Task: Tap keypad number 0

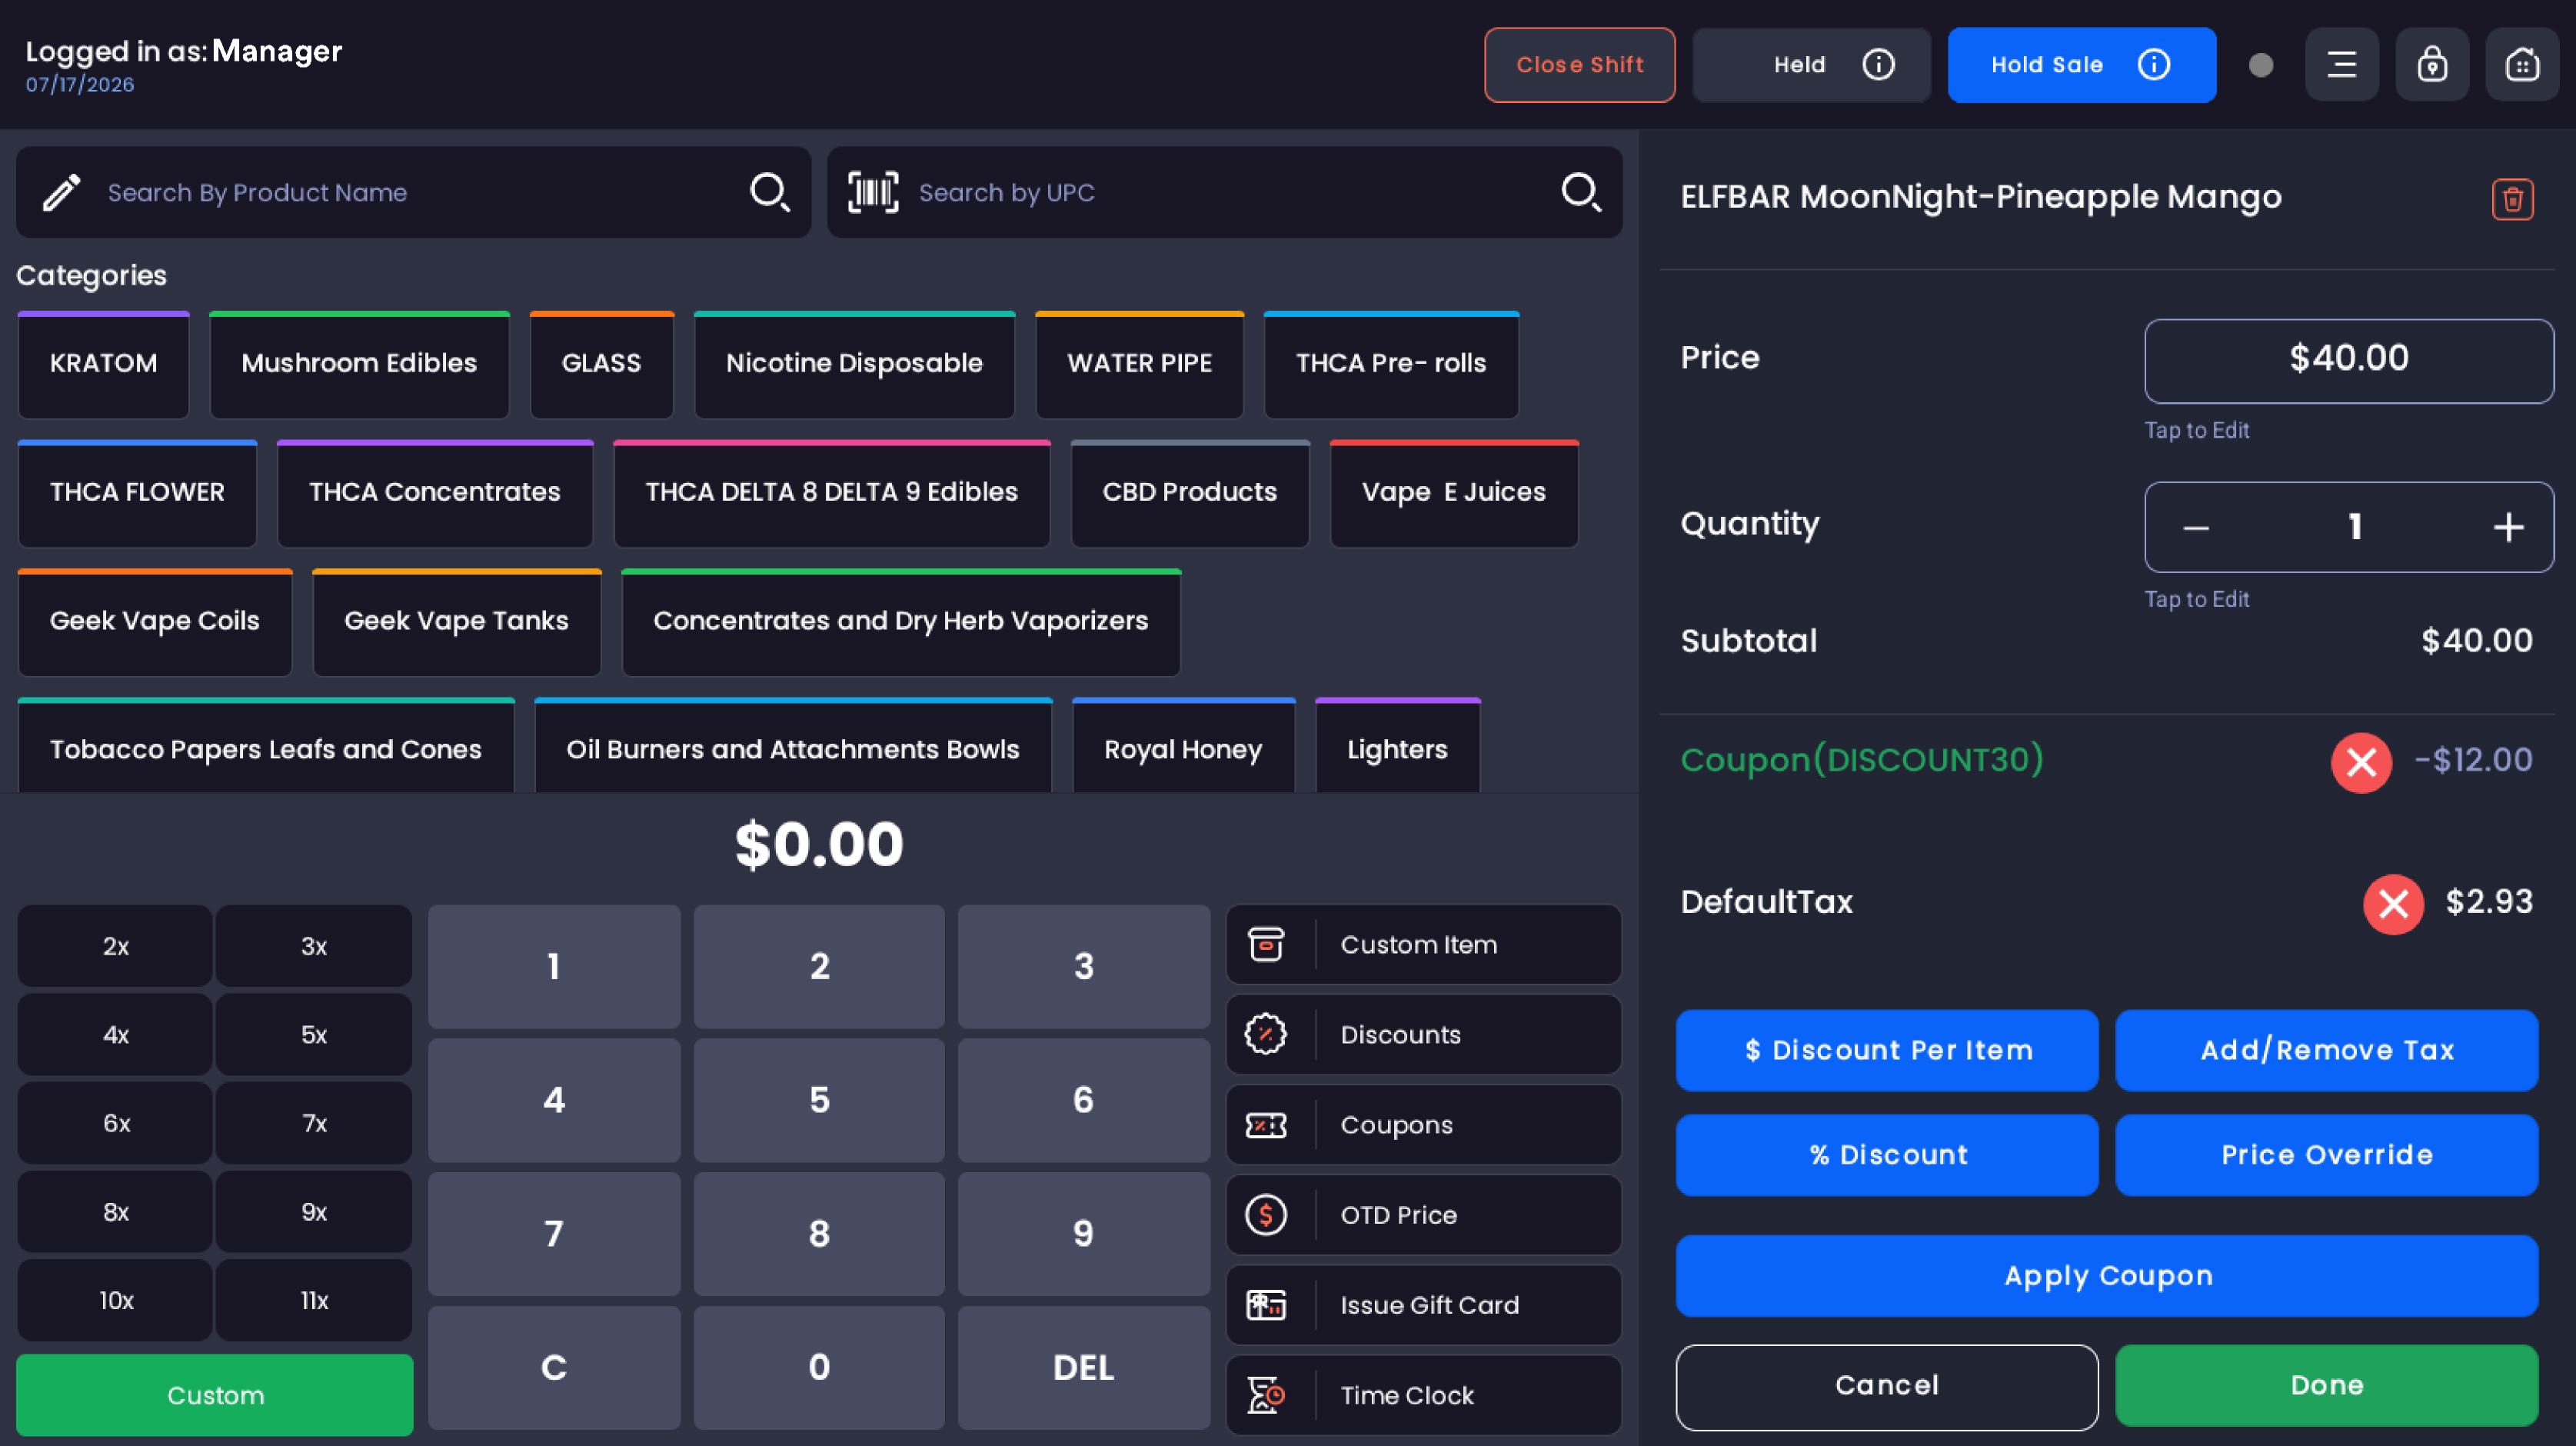Action: click(x=819, y=1367)
